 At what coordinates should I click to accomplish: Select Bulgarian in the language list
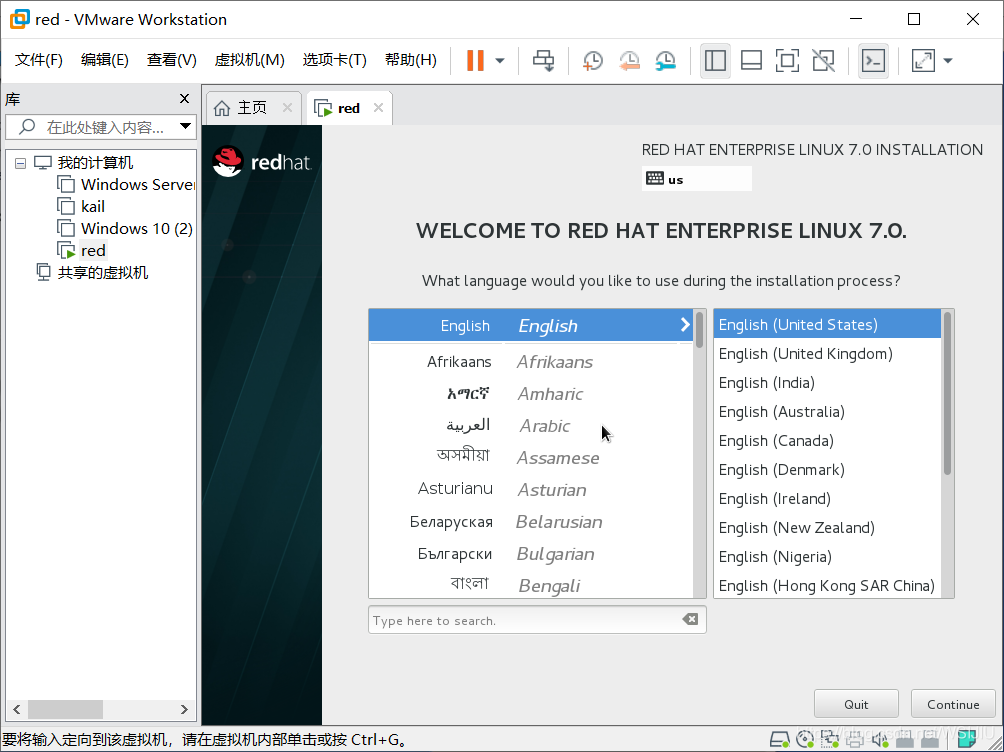tap(531, 554)
